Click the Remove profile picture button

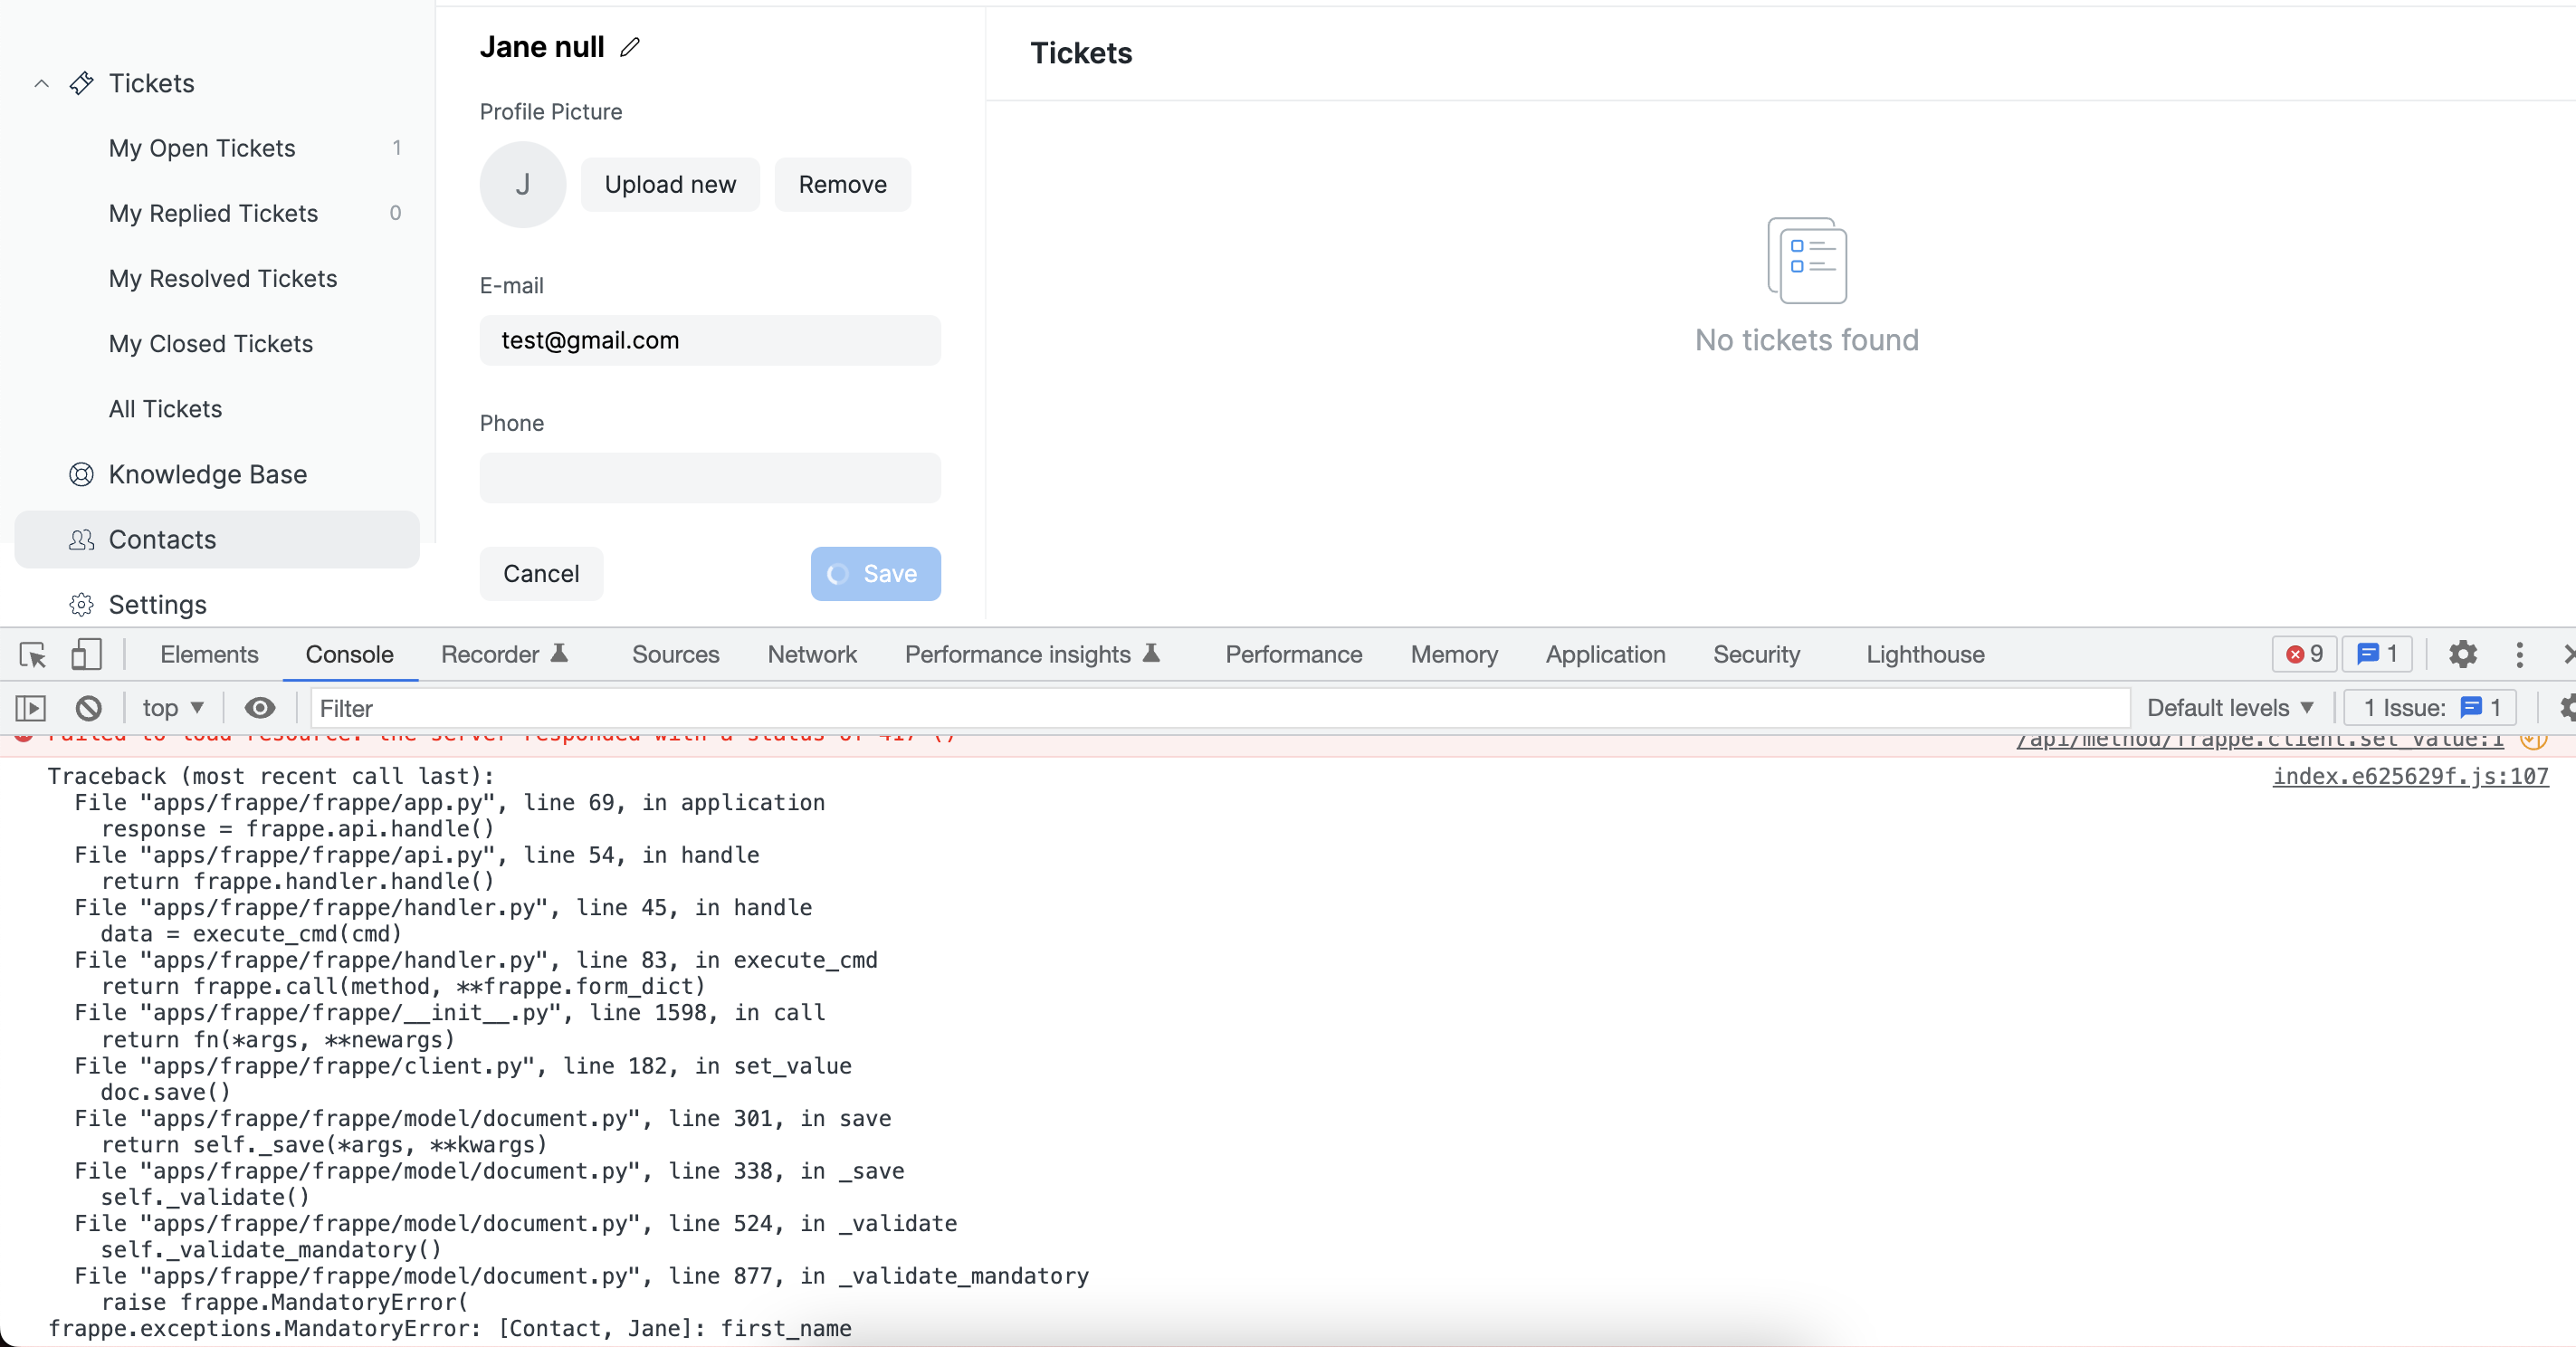[x=842, y=184]
